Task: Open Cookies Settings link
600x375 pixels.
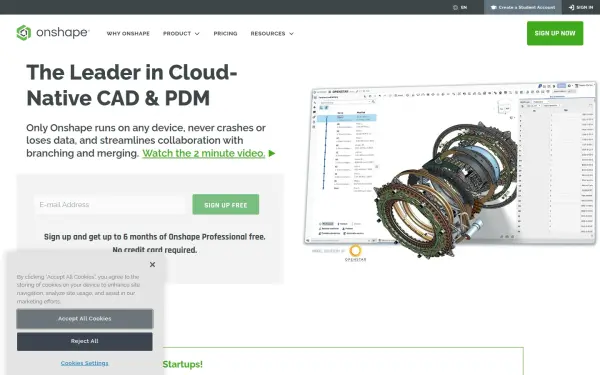Action: click(x=85, y=363)
